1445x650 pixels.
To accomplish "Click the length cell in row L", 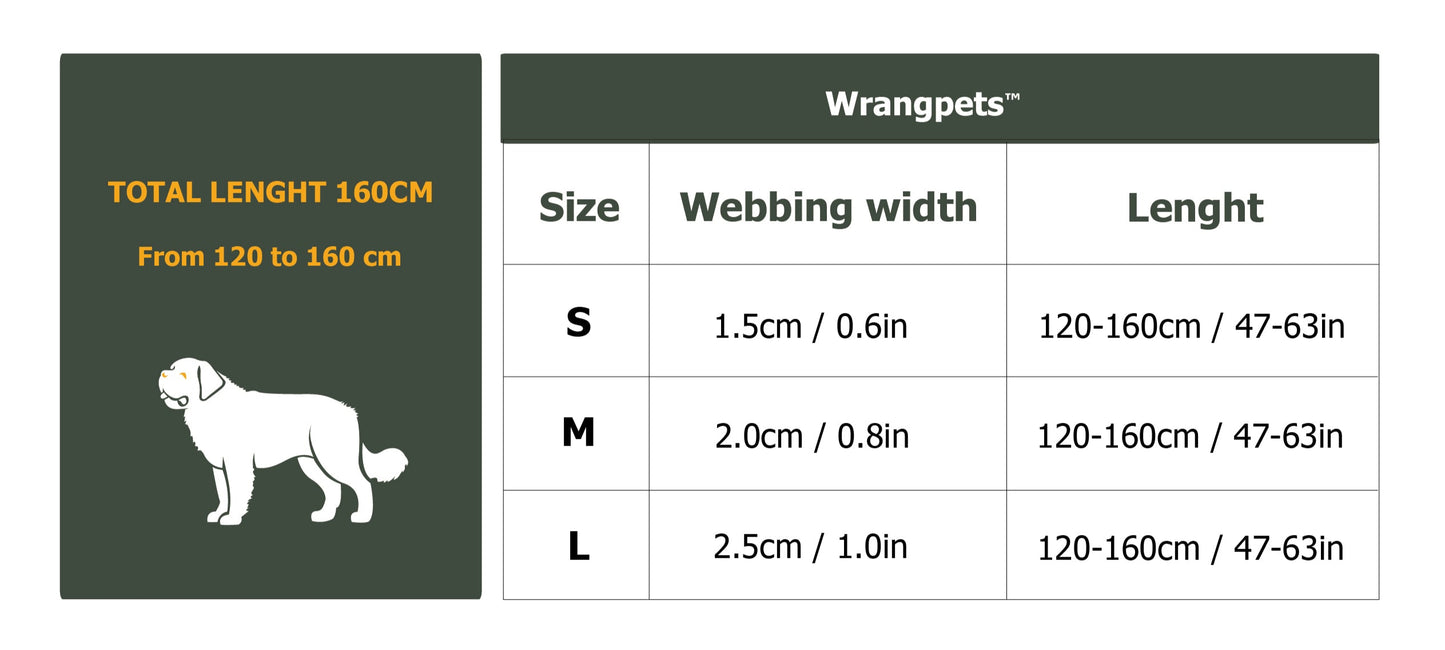I will 1191,548.
